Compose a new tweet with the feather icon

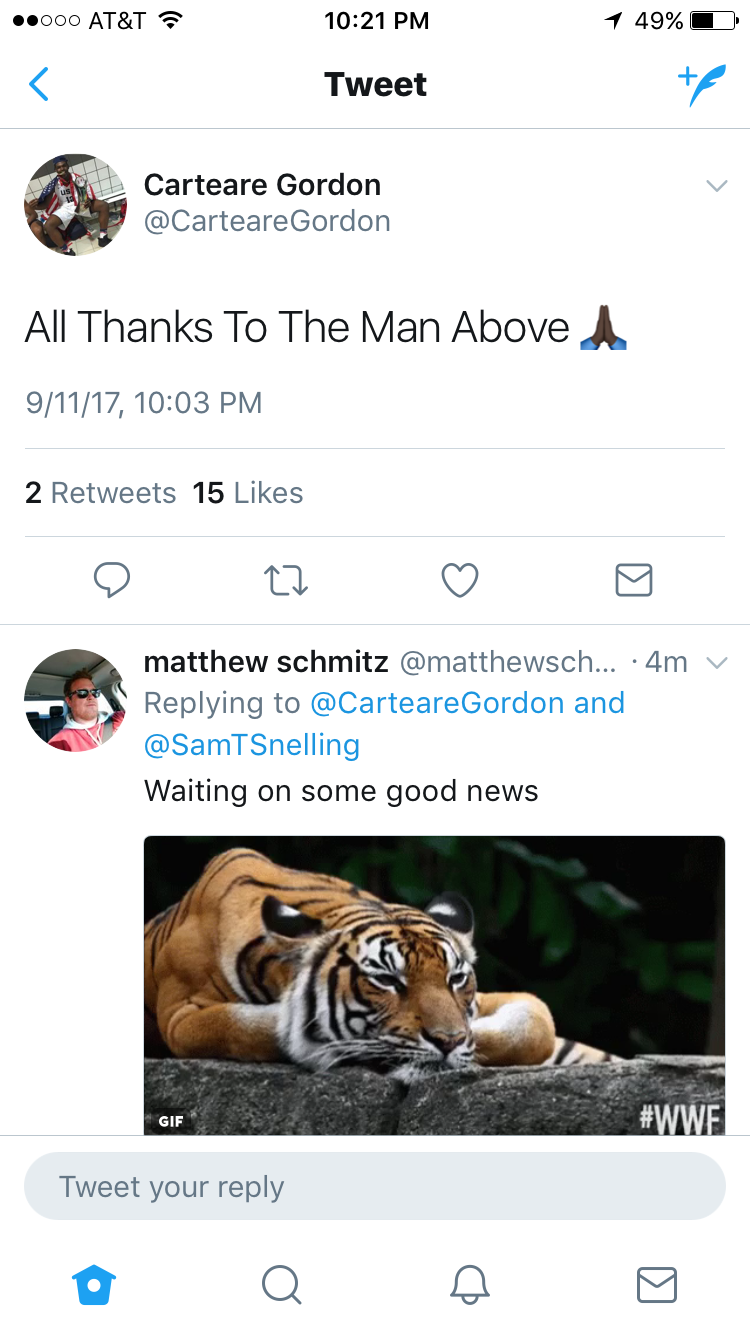click(x=701, y=85)
